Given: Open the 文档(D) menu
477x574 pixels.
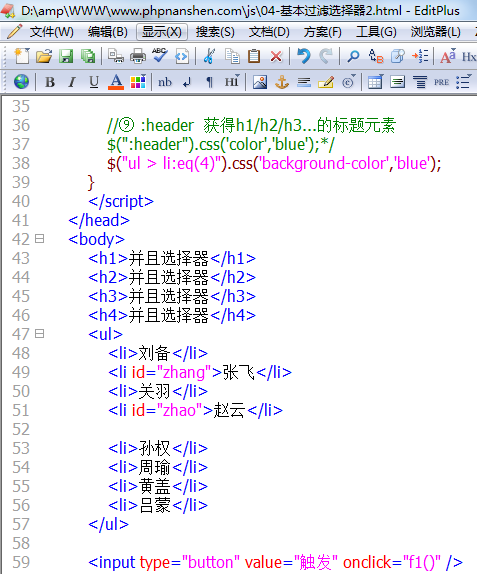Looking at the screenshot, I should click(269, 32).
